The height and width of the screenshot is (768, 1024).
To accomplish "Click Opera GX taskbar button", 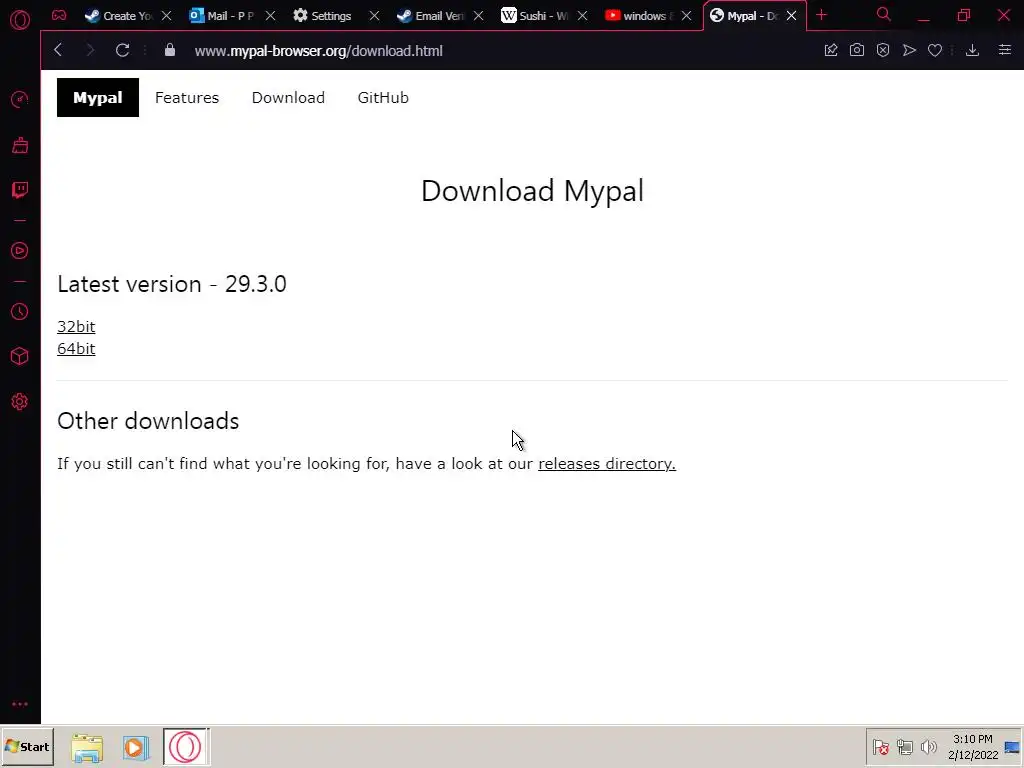I will 186,746.
